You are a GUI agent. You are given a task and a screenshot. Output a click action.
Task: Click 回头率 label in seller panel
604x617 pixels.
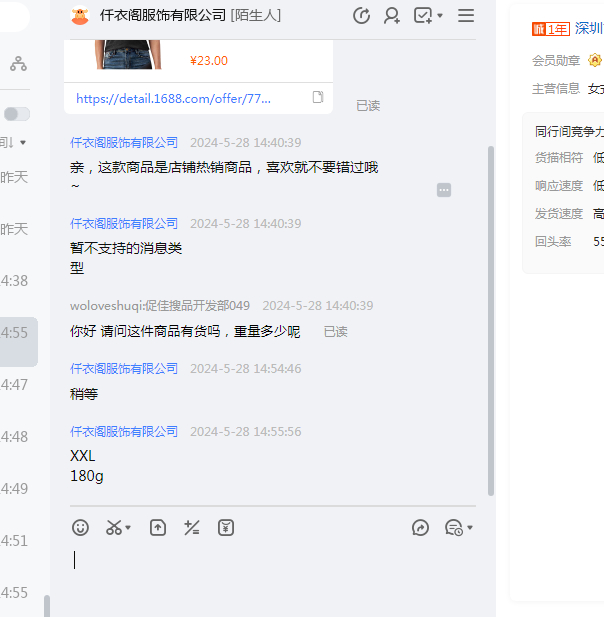(x=553, y=241)
